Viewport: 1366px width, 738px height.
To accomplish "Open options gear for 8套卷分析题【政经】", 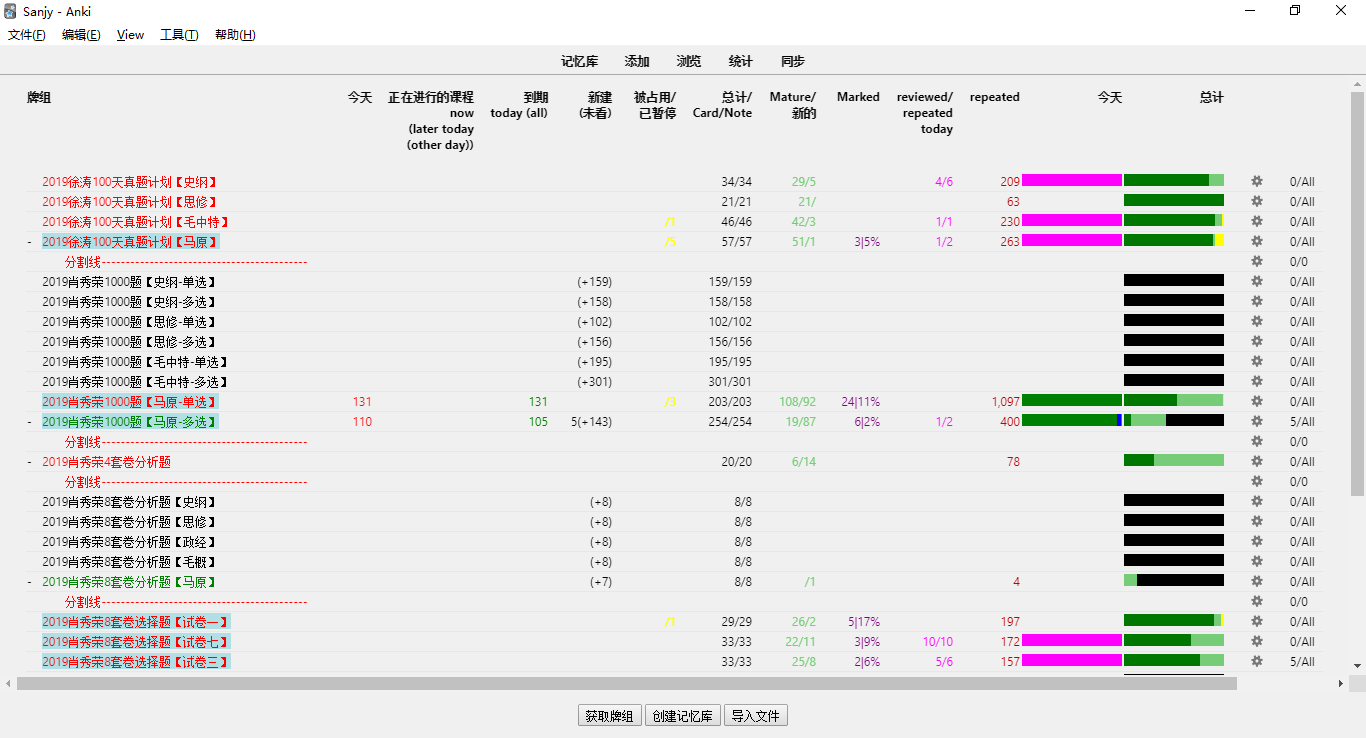I will pyautogui.click(x=1257, y=541).
